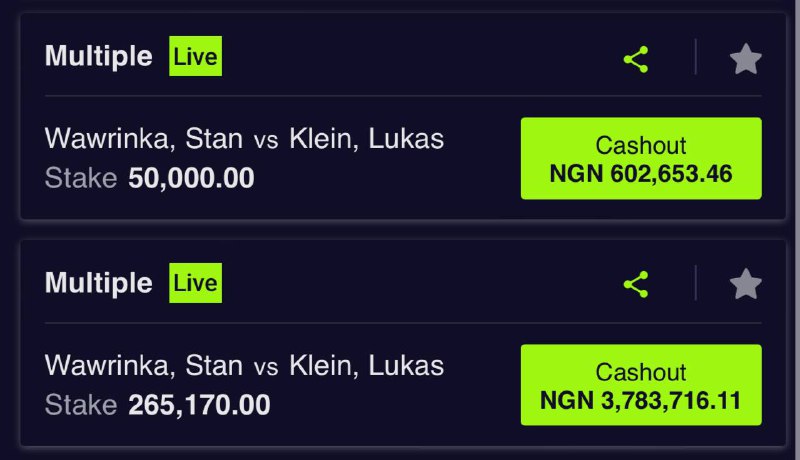This screenshot has height=460, width=800.
Task: Click the Stake label beside 265,170.00
Action: coord(82,405)
